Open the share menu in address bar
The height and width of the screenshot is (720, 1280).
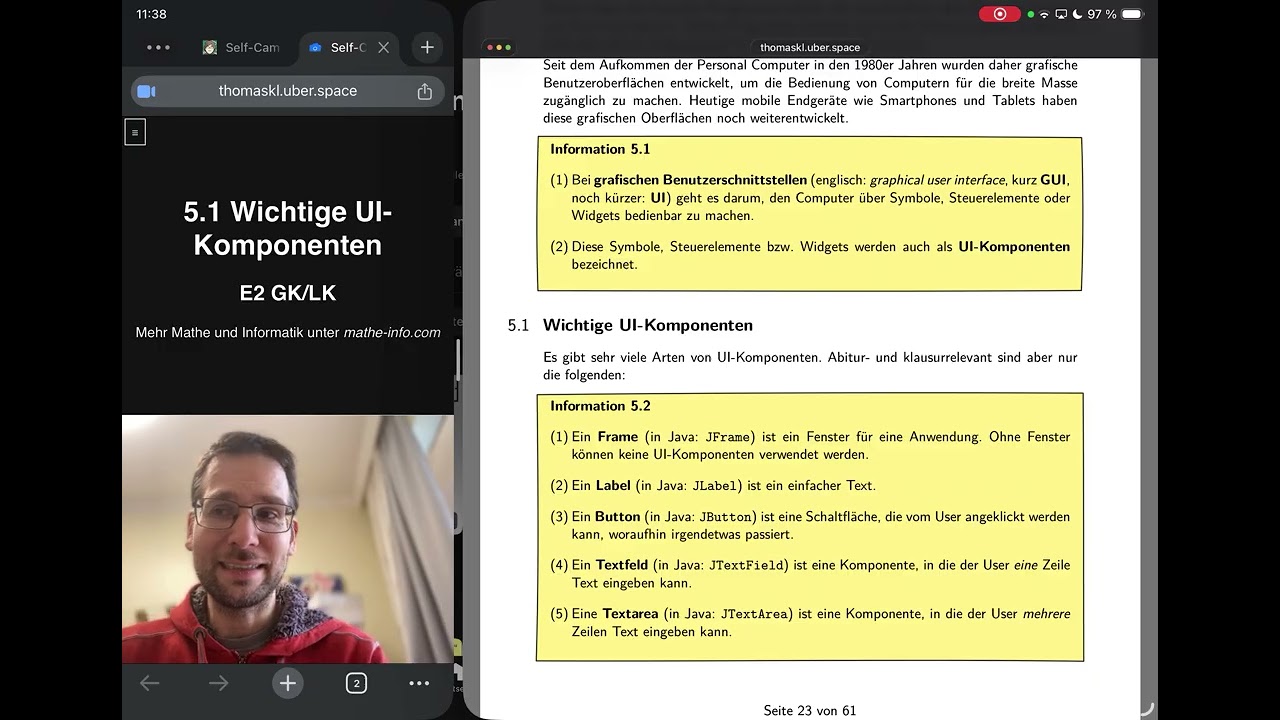pyautogui.click(x=424, y=91)
